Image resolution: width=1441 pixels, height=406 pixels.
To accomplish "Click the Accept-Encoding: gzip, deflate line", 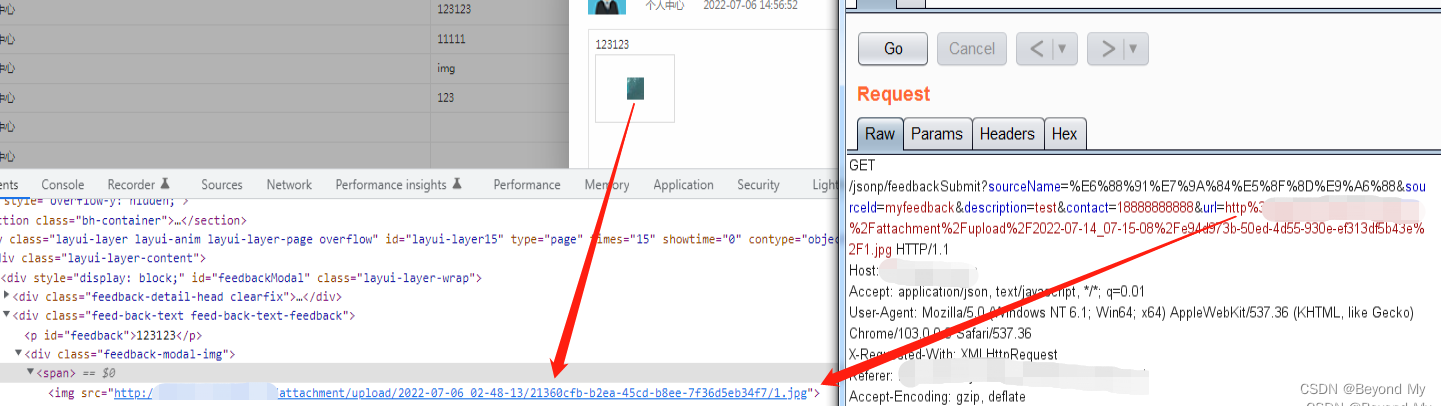I will pyautogui.click(x=937, y=396).
